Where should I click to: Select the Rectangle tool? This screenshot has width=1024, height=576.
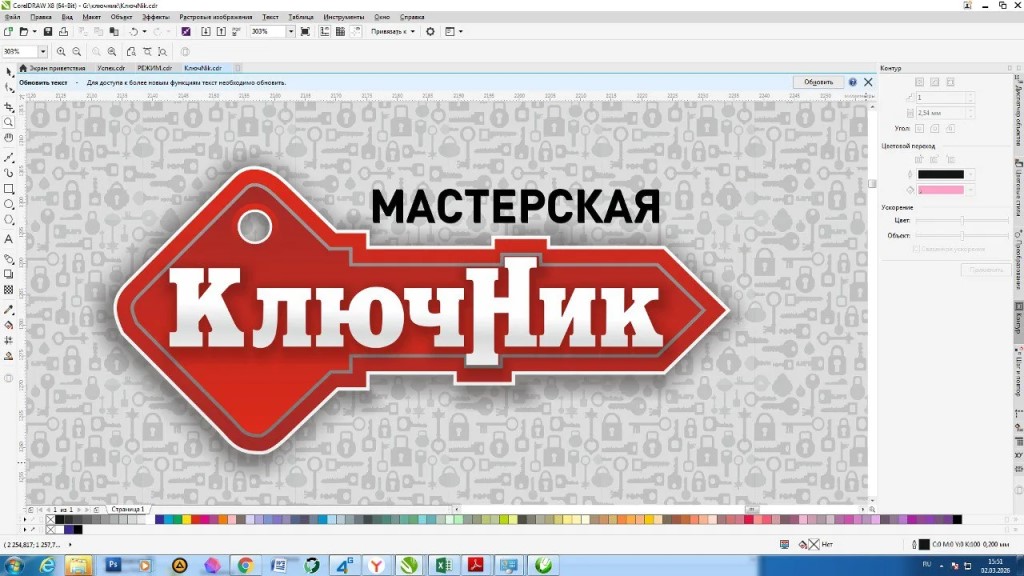coord(9,188)
